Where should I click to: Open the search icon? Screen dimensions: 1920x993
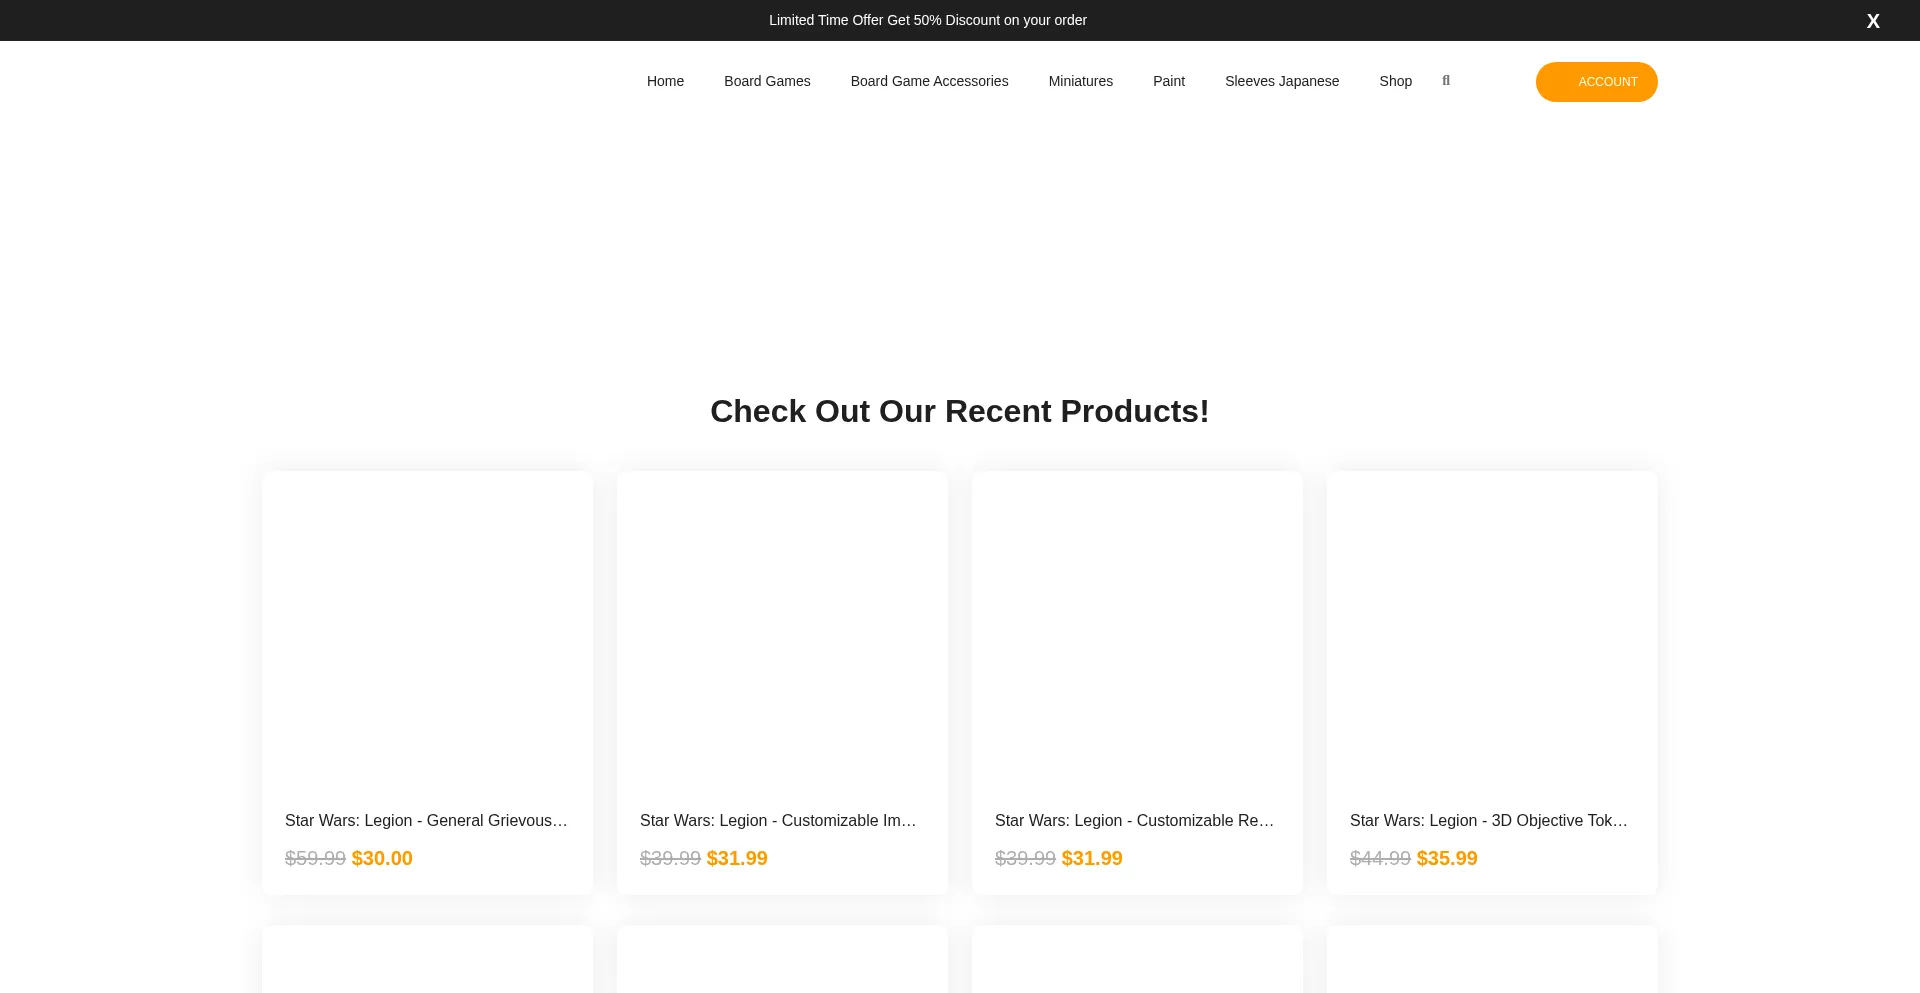click(1445, 81)
